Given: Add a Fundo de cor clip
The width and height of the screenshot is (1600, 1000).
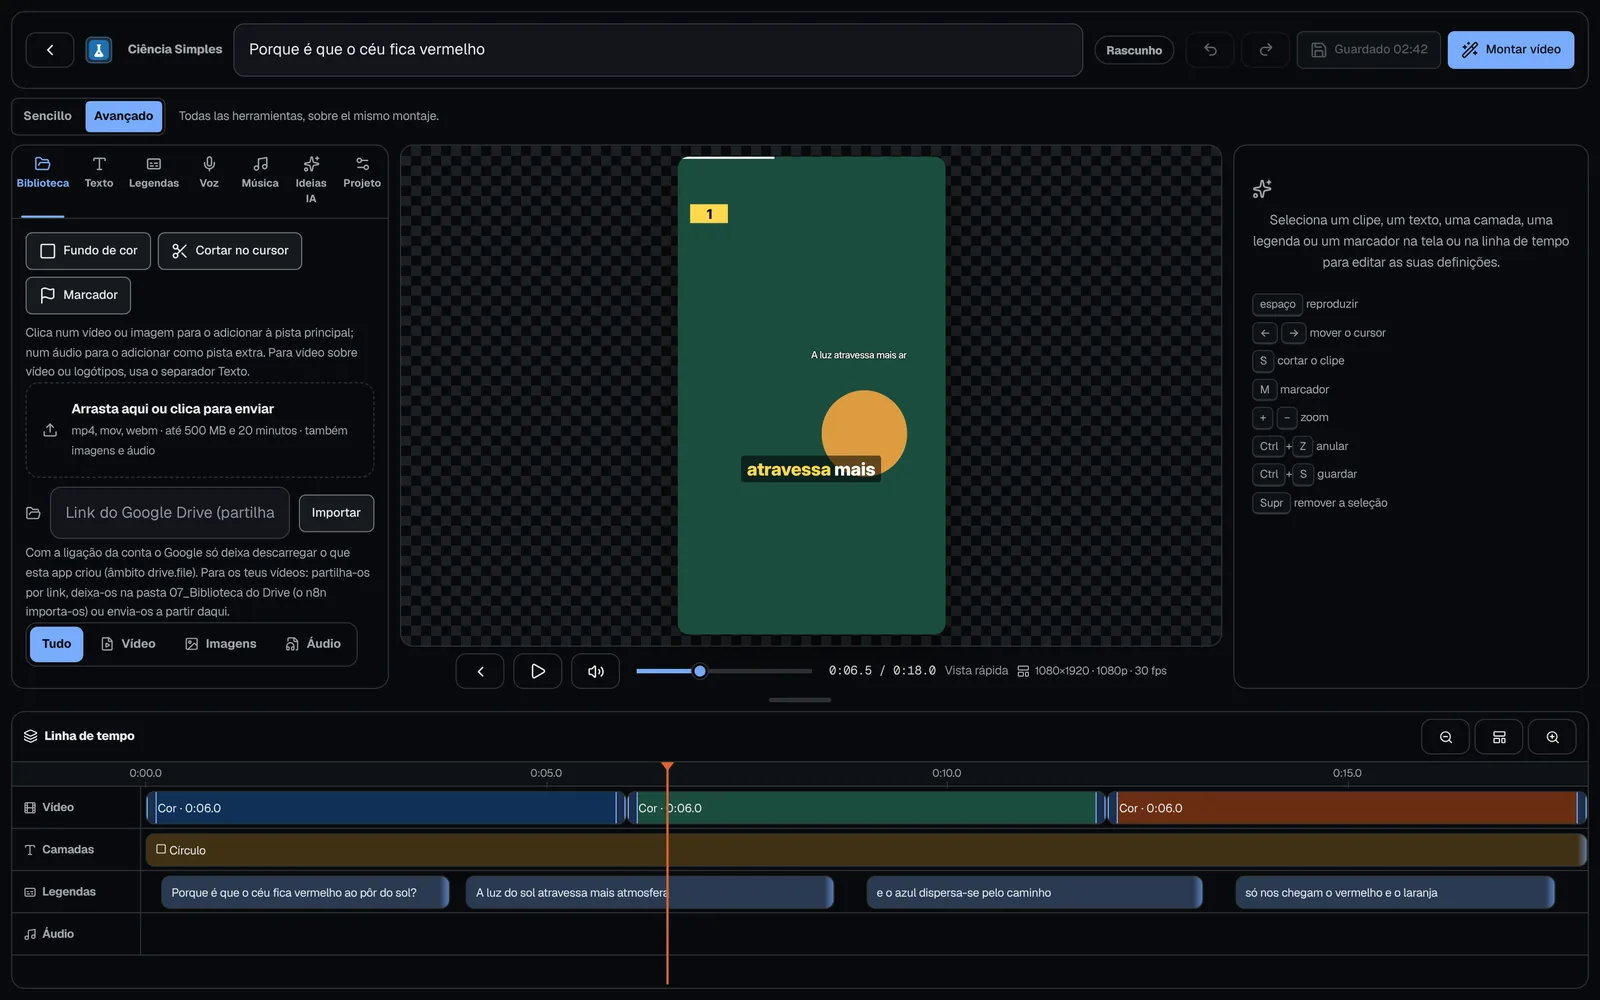Looking at the screenshot, I should [x=88, y=251].
